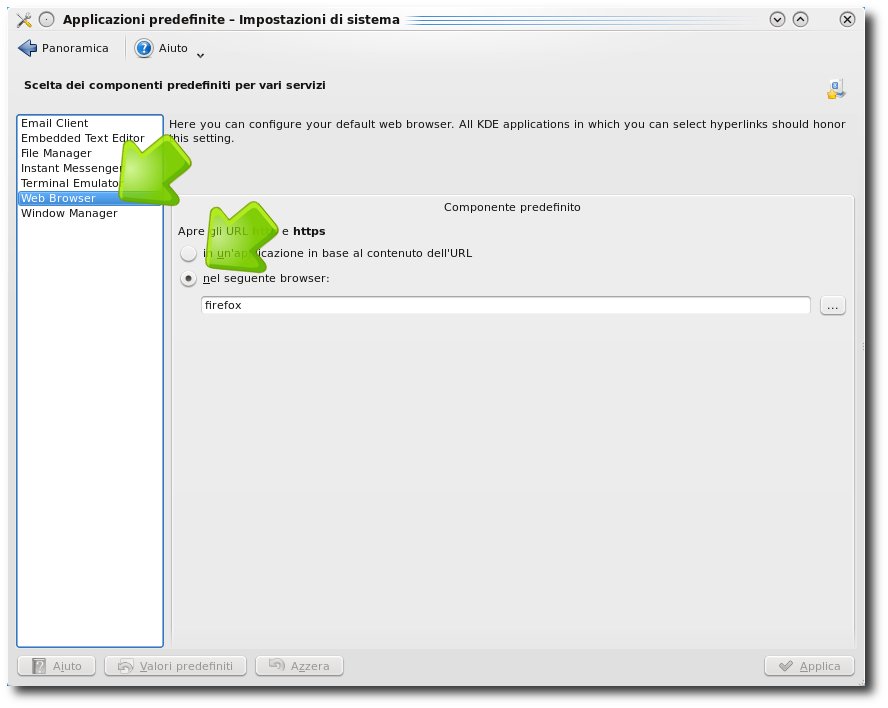Image resolution: width=888 pixels, height=708 pixels.
Task: Minimize the window with down-arrow button
Action: [x=778, y=20]
